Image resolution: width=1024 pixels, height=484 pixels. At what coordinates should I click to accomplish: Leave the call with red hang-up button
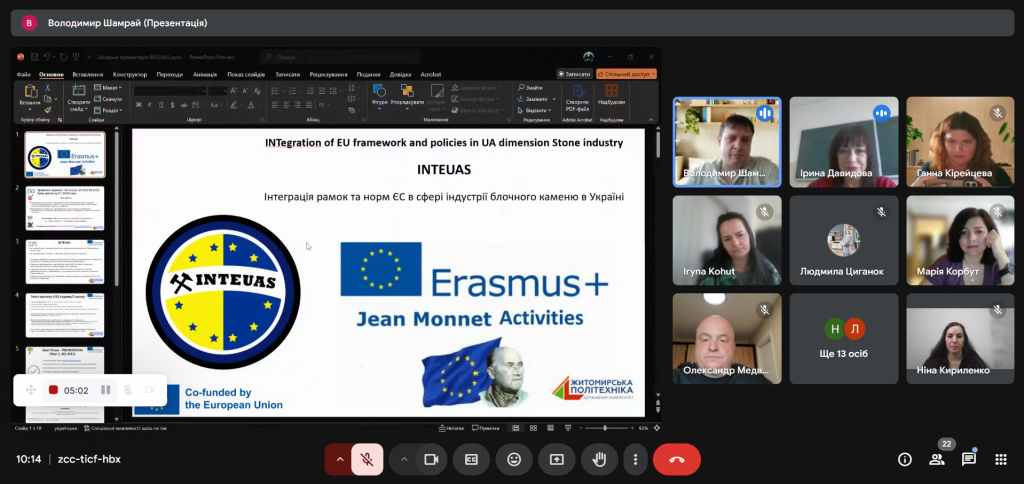pyautogui.click(x=677, y=460)
